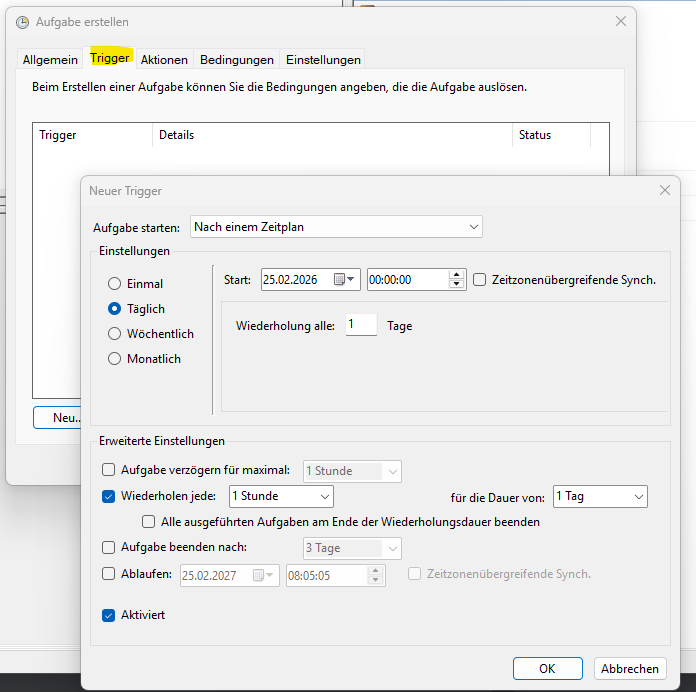Uncheck the Wiederholen jede checkbox

(x=109, y=496)
